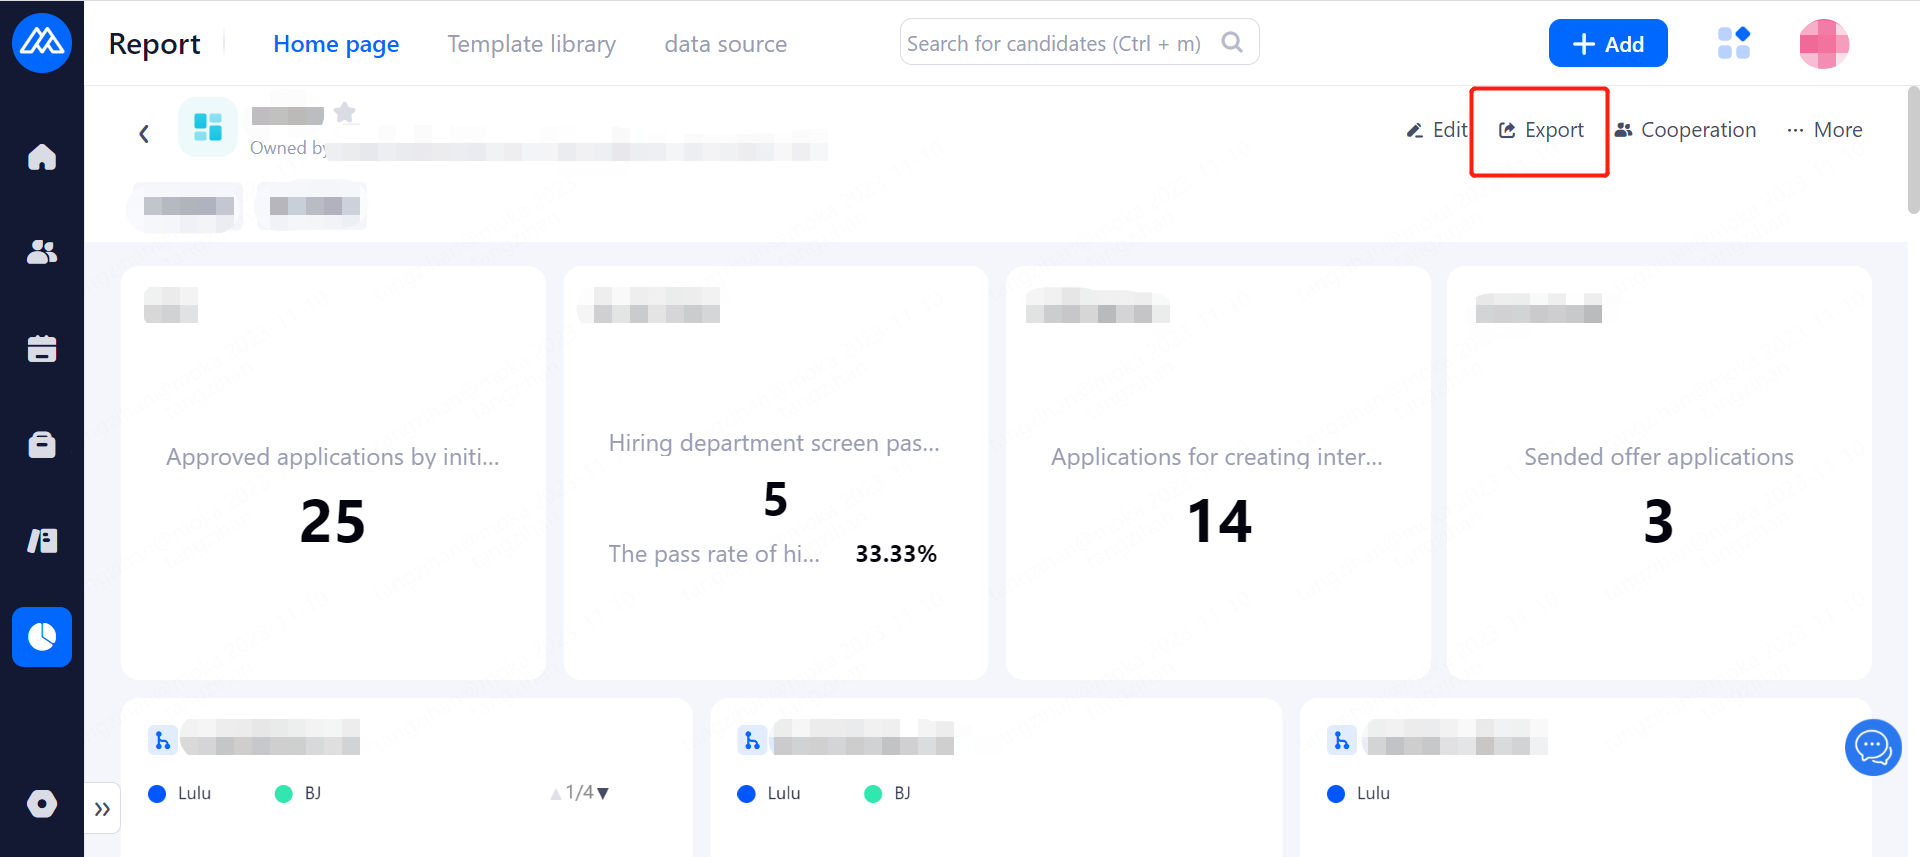Switch to the Home page tab
1920x857 pixels.
tap(336, 44)
